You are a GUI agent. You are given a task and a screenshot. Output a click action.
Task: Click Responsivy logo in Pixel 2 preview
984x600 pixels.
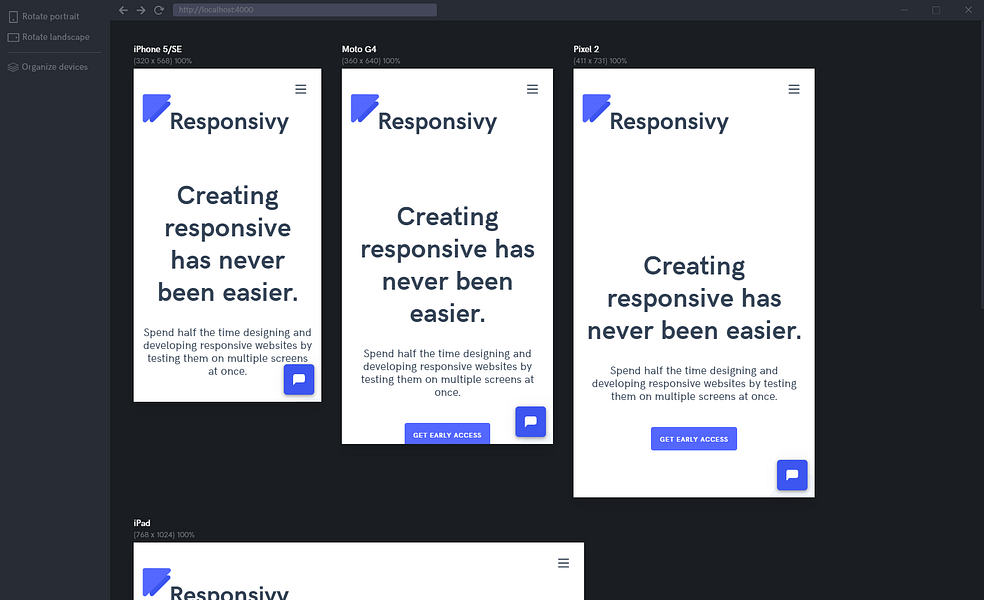pos(656,114)
